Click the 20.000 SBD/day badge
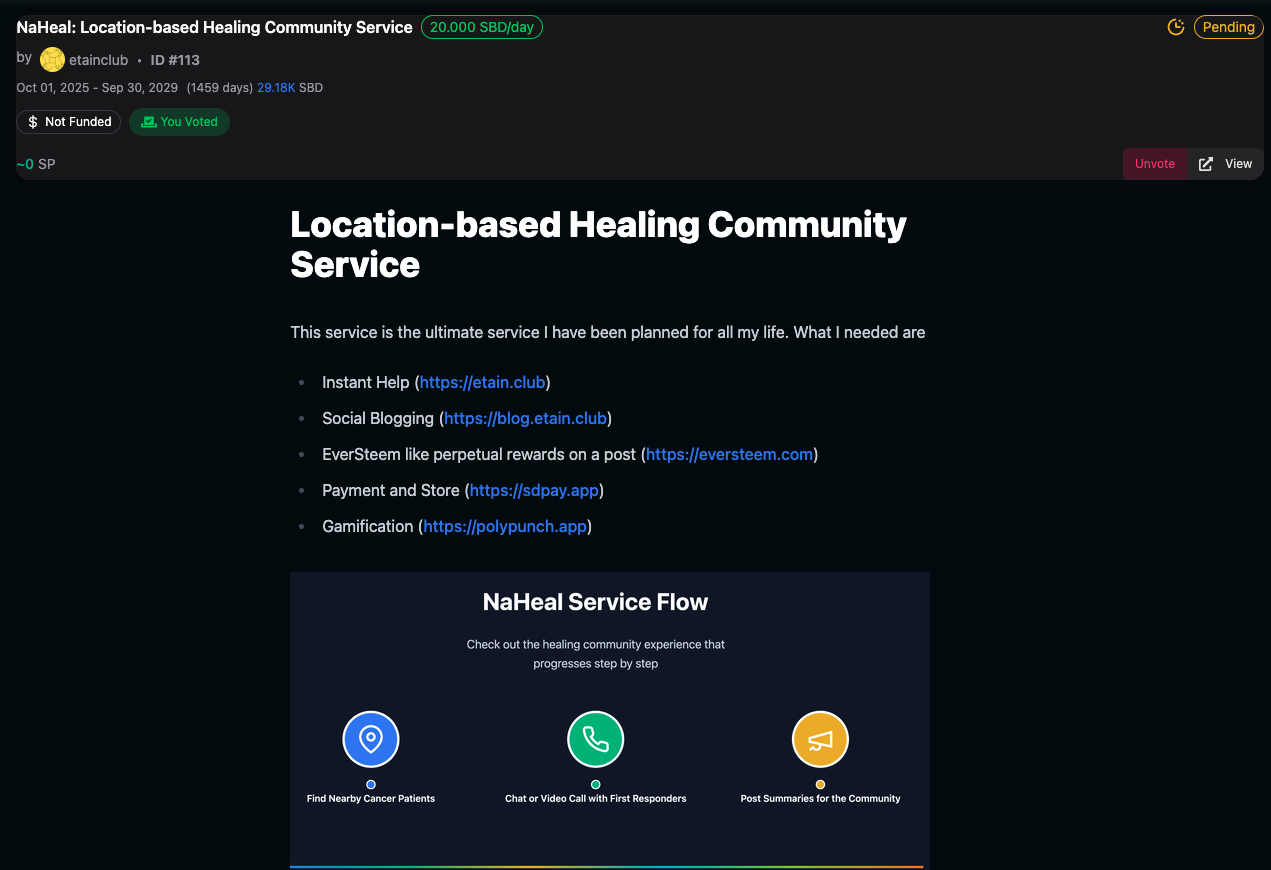 click(x=482, y=27)
